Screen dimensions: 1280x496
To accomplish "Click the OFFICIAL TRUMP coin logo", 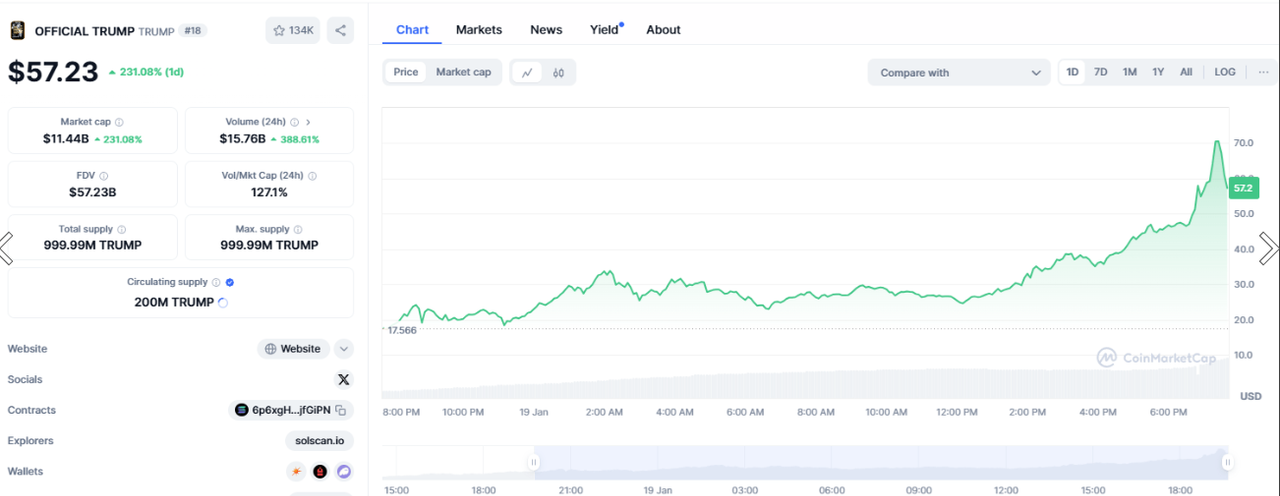I will click(x=17, y=31).
